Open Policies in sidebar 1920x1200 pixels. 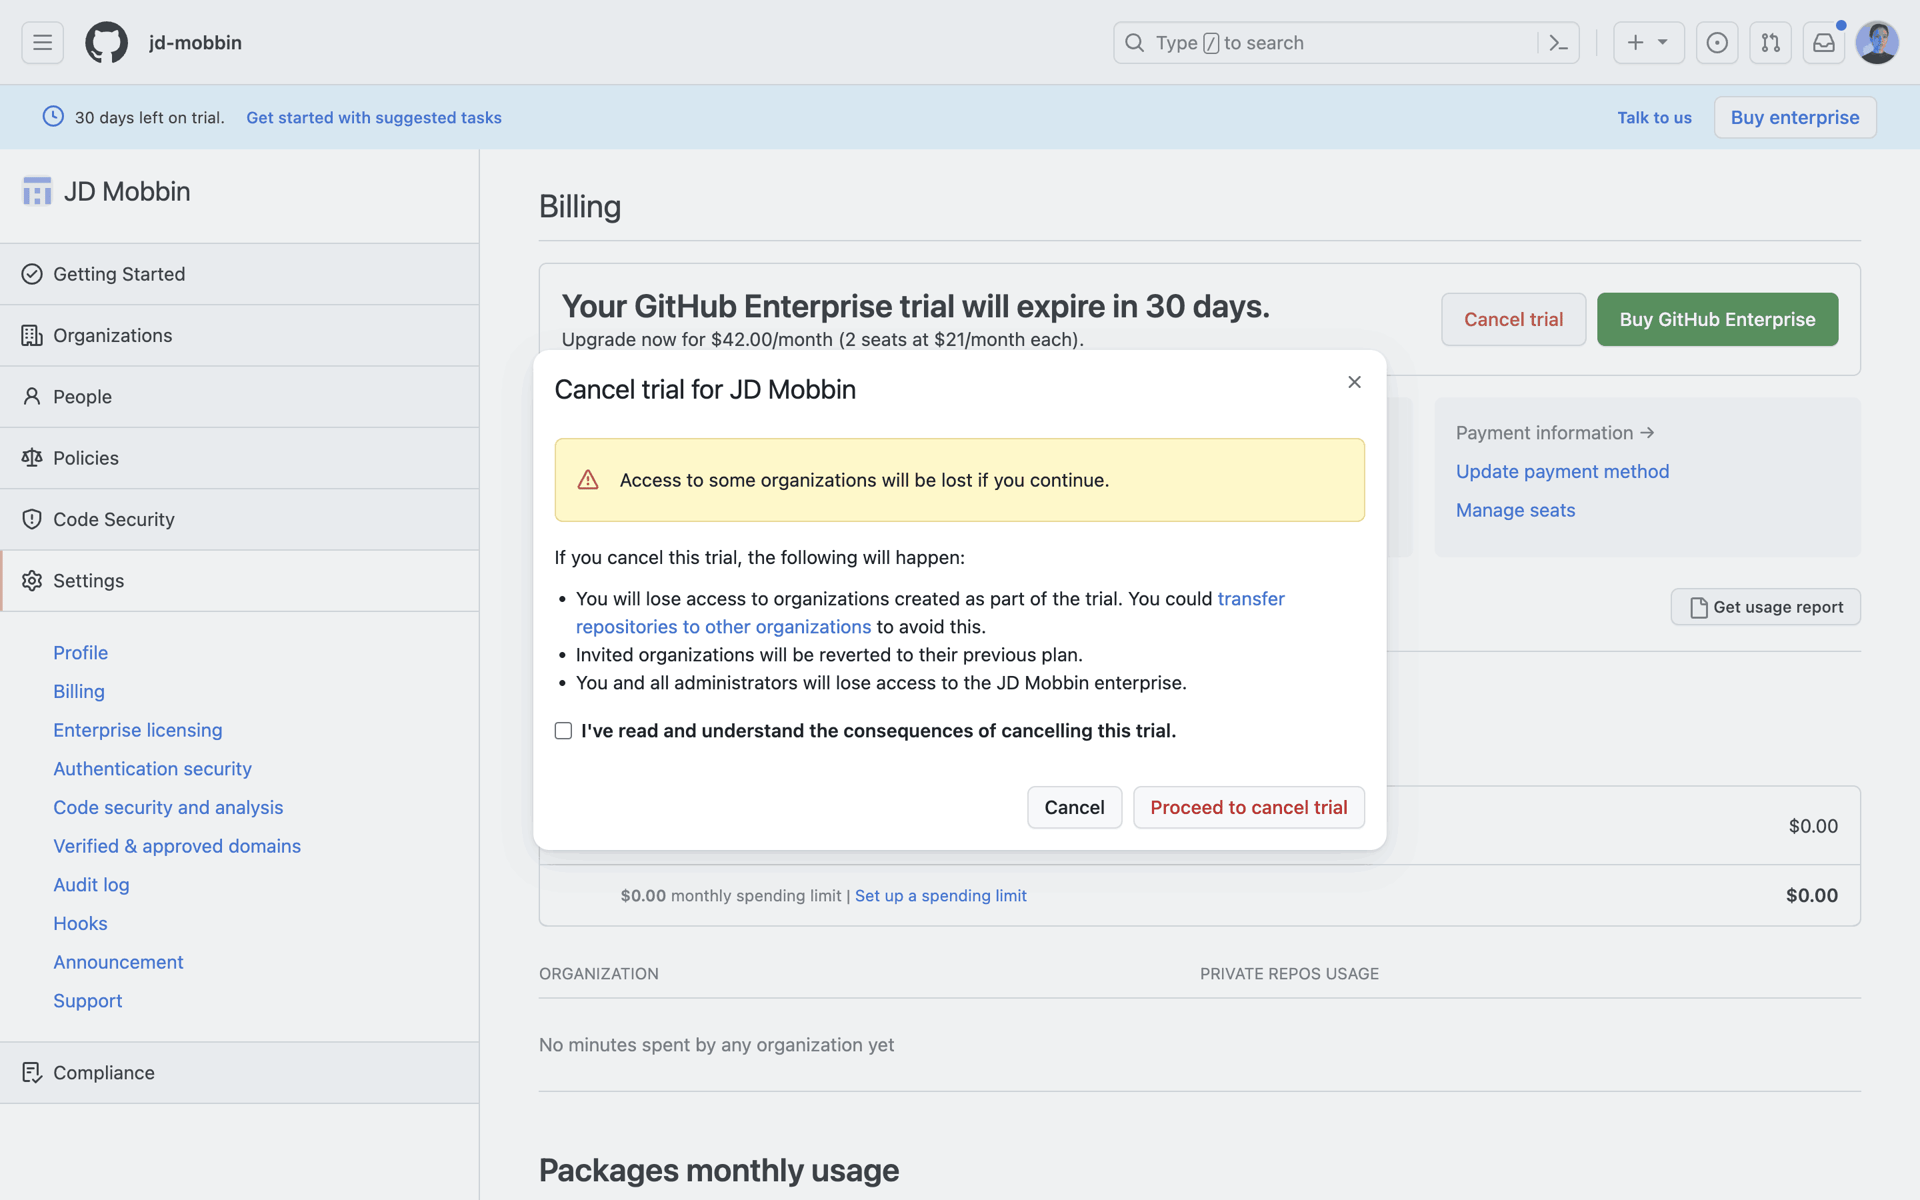click(239, 458)
